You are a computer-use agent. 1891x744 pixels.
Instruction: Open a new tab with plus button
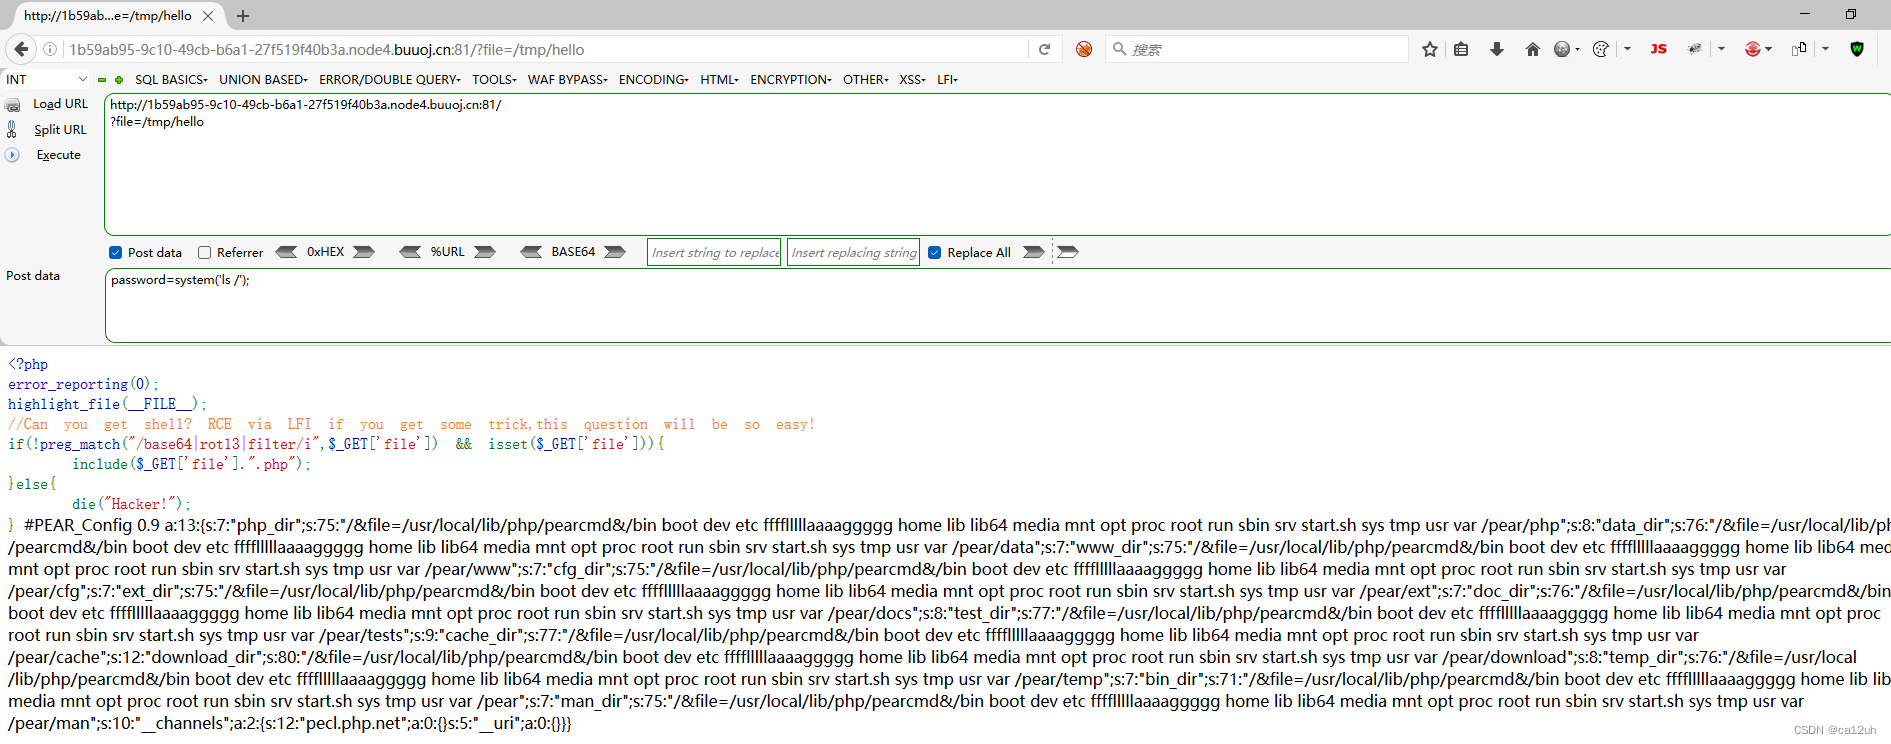coord(243,16)
